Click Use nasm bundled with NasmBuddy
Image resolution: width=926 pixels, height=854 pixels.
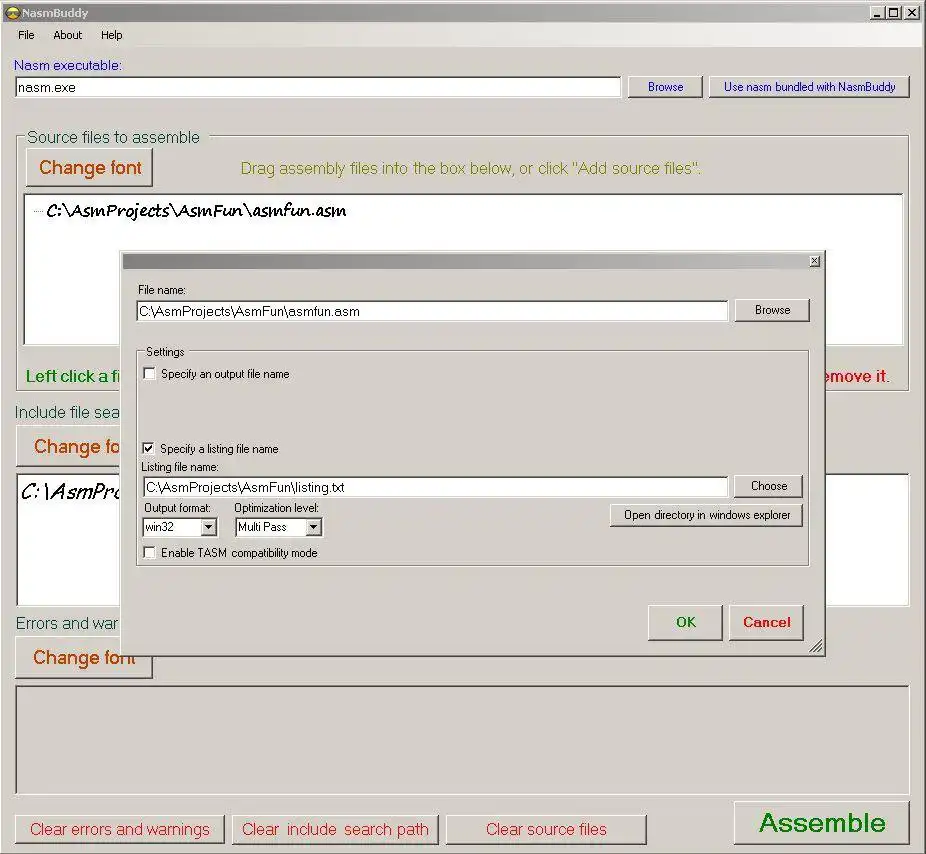[x=809, y=87]
